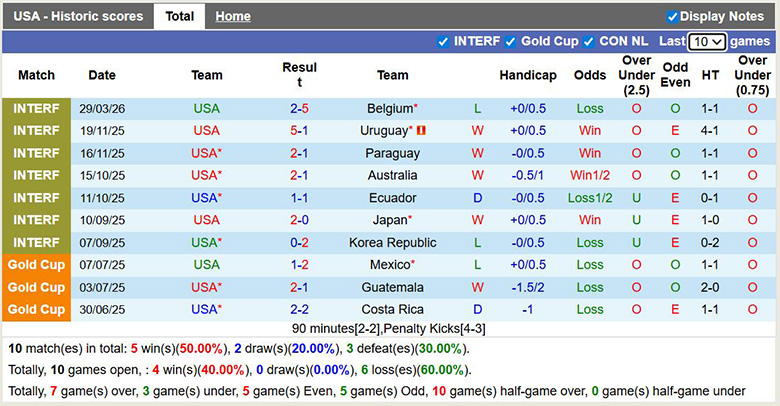Click the 2-2 result against Costa Rica
This screenshot has width=780, height=406.
click(x=299, y=310)
